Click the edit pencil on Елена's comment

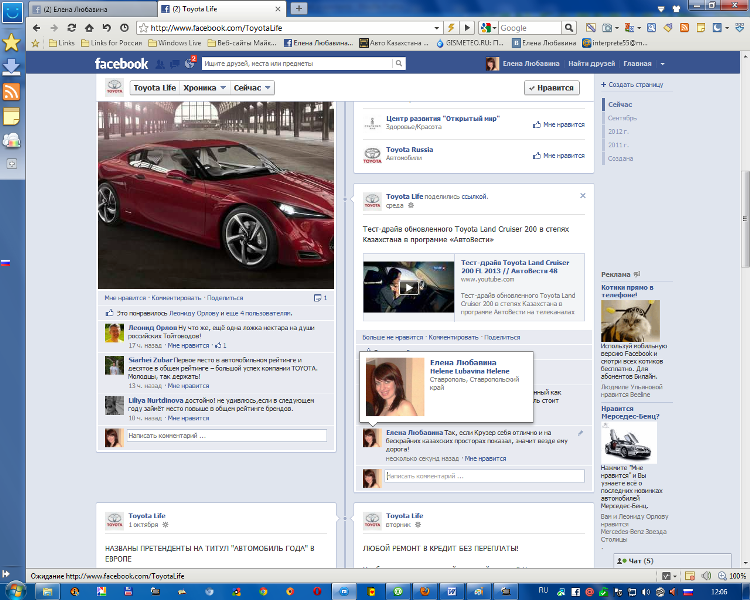point(580,433)
